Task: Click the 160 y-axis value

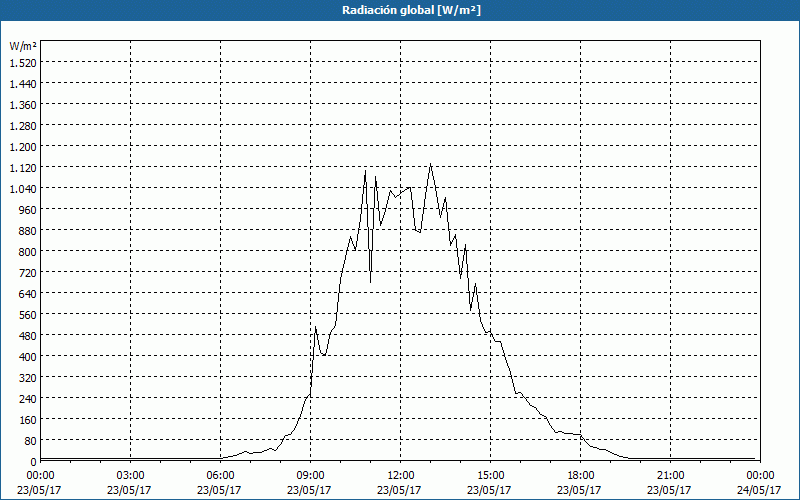Action: tap(29, 419)
